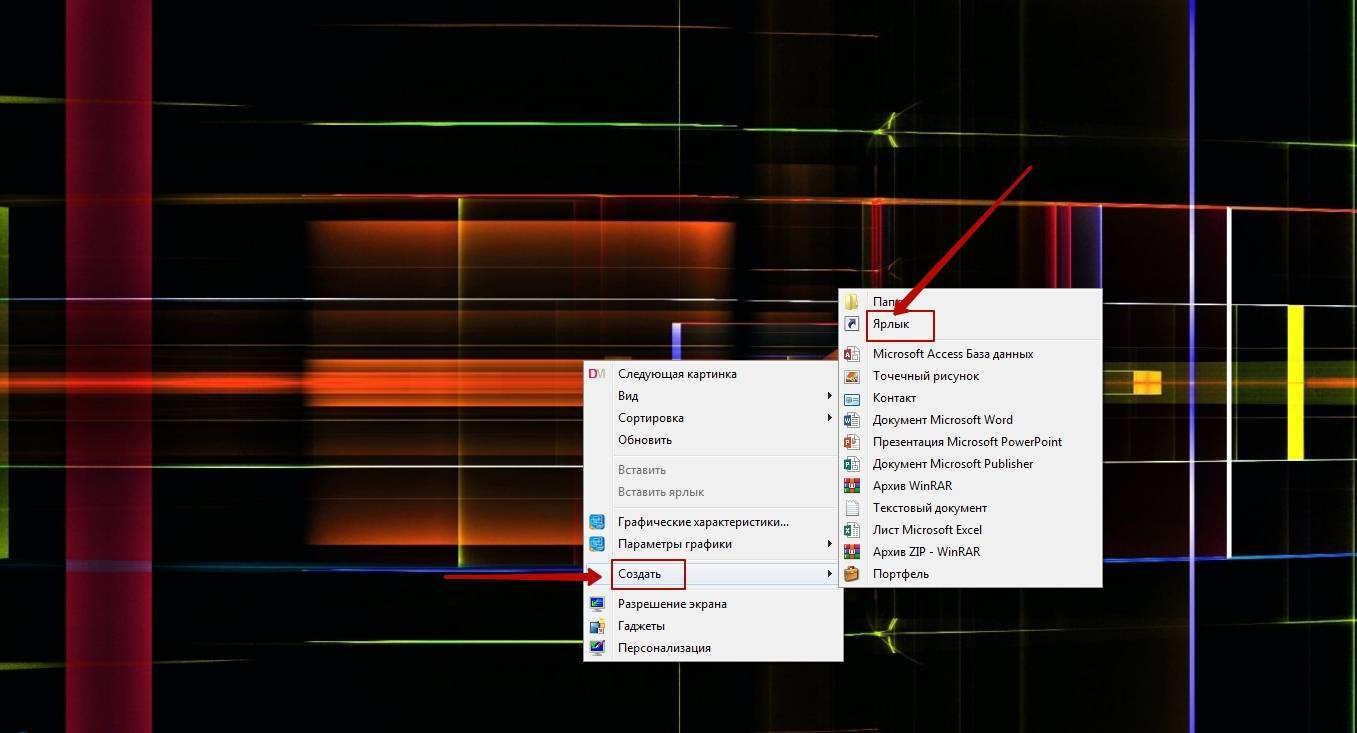
Task: Expand the Параметры графики submenu arrow
Action: [829, 544]
